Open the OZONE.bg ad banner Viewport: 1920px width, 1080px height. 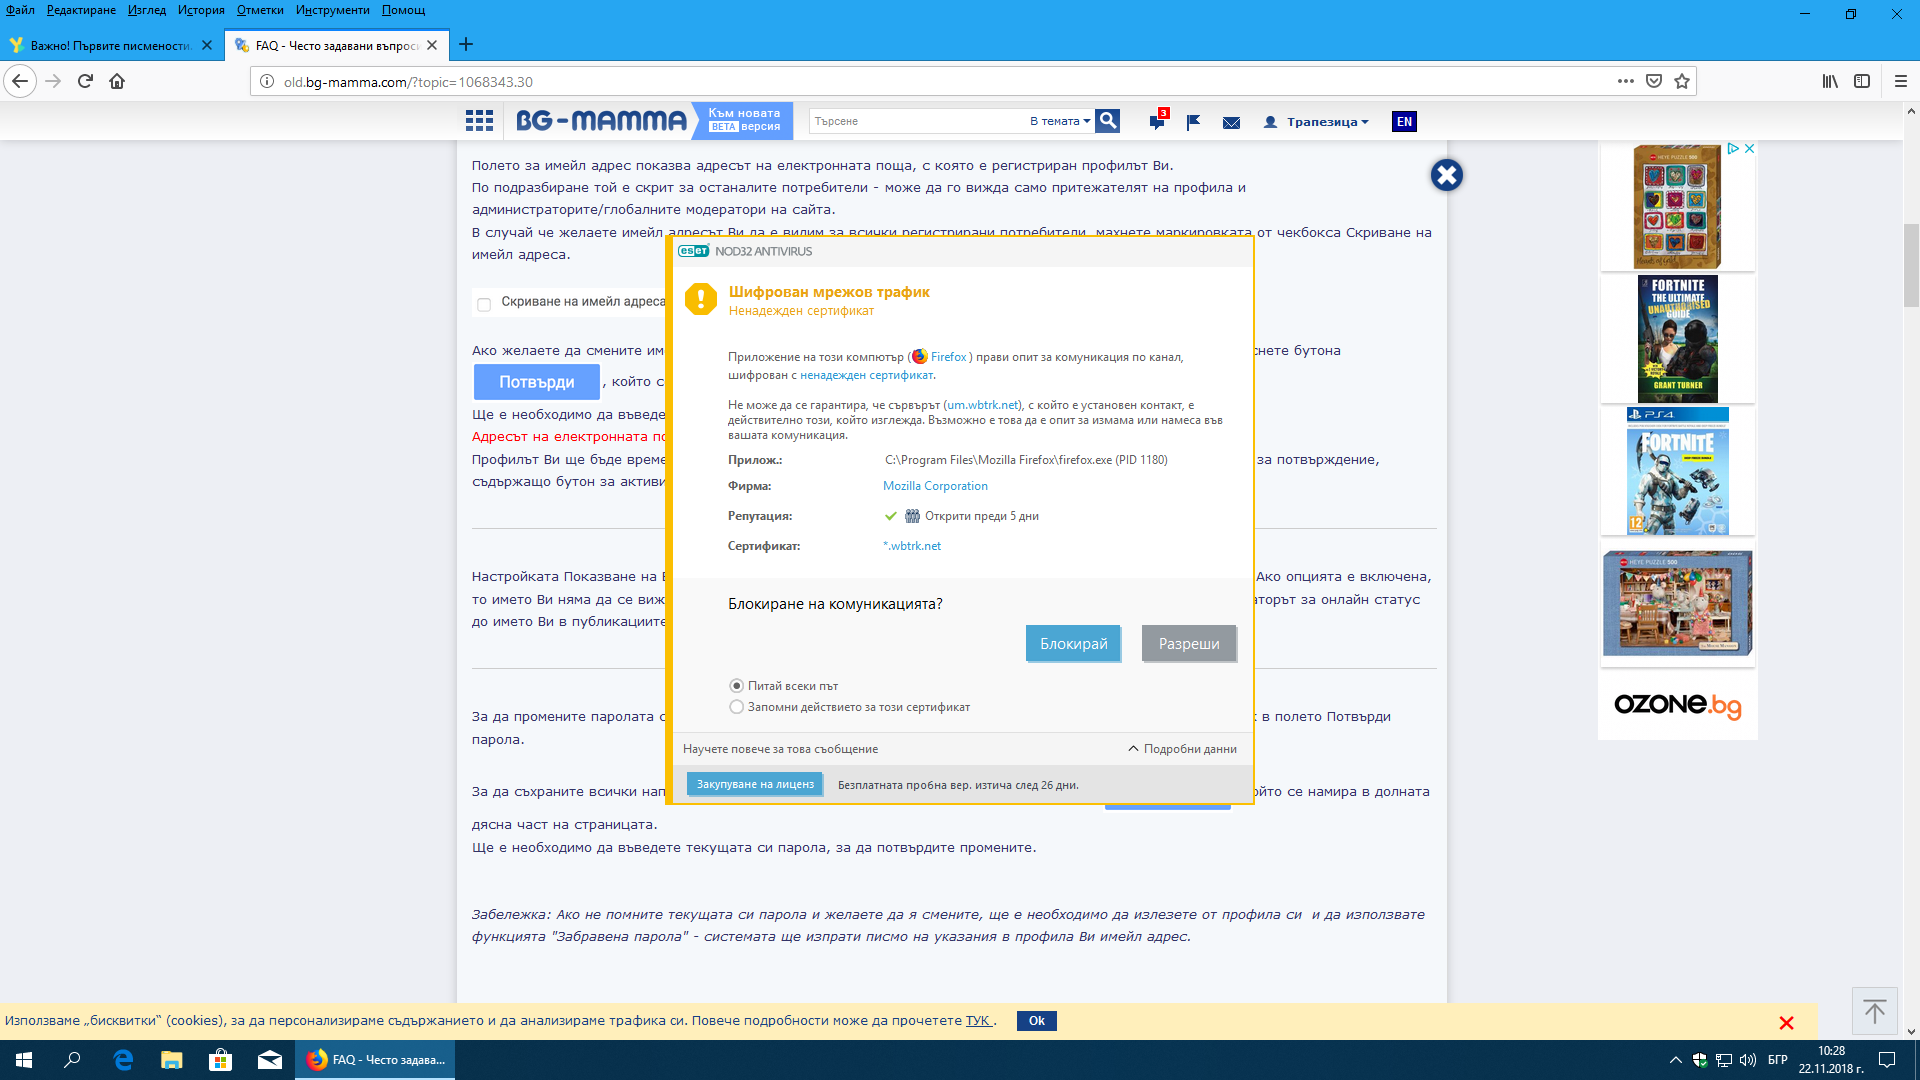(x=1677, y=705)
